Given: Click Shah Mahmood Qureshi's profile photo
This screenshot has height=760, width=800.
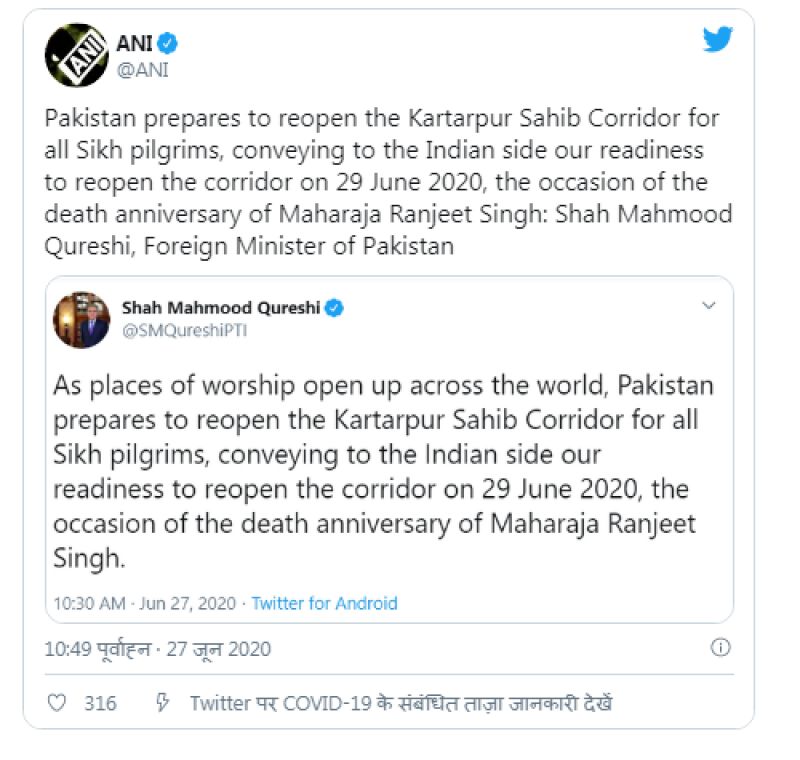Looking at the screenshot, I should tap(82, 320).
